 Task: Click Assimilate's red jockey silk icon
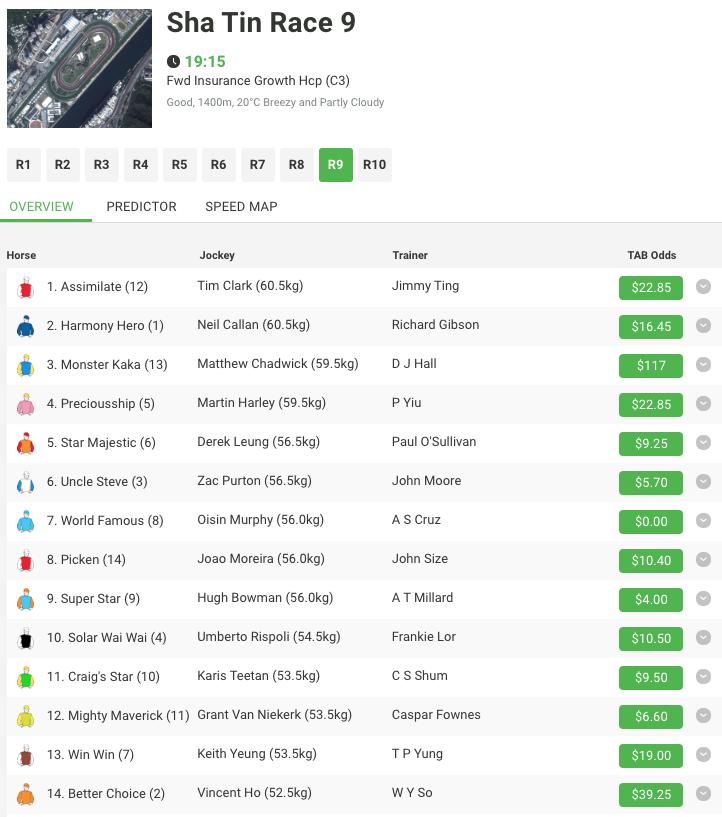click(25, 288)
